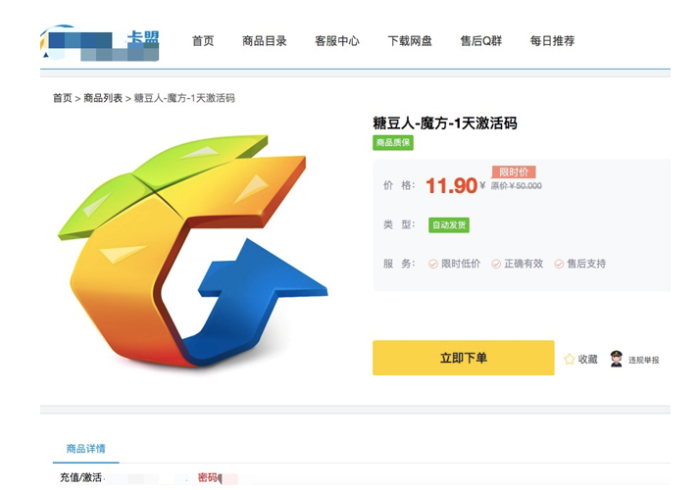Click the check icon beside 正确有效
Image resolution: width=700 pixels, height=490 pixels.
[496, 264]
